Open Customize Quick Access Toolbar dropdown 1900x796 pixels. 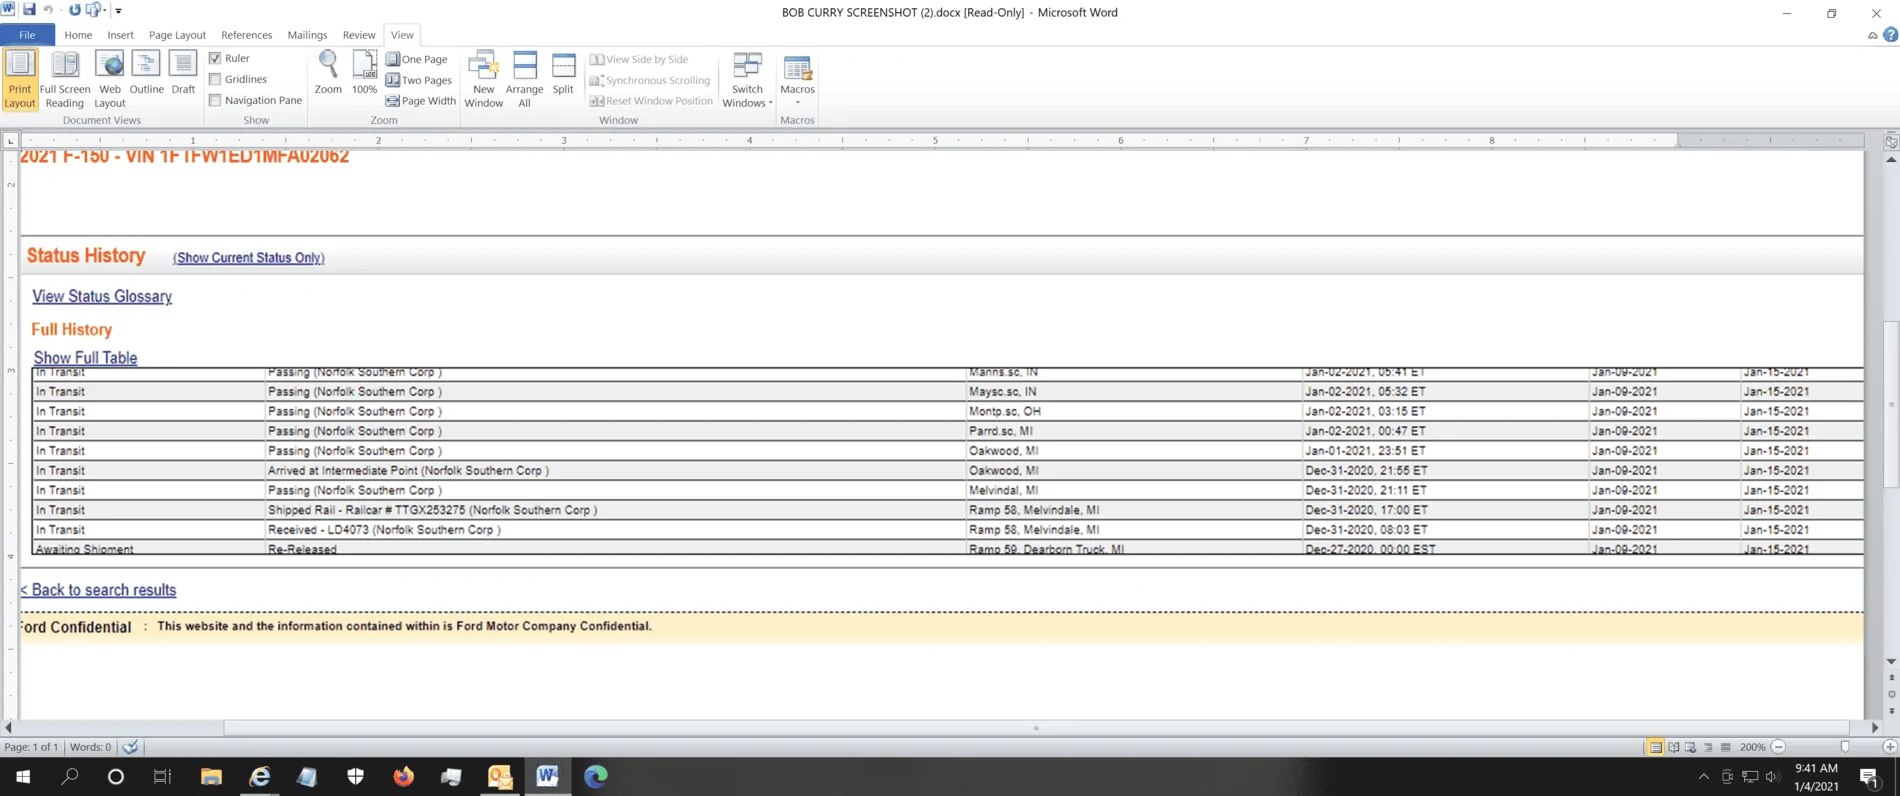tap(118, 11)
